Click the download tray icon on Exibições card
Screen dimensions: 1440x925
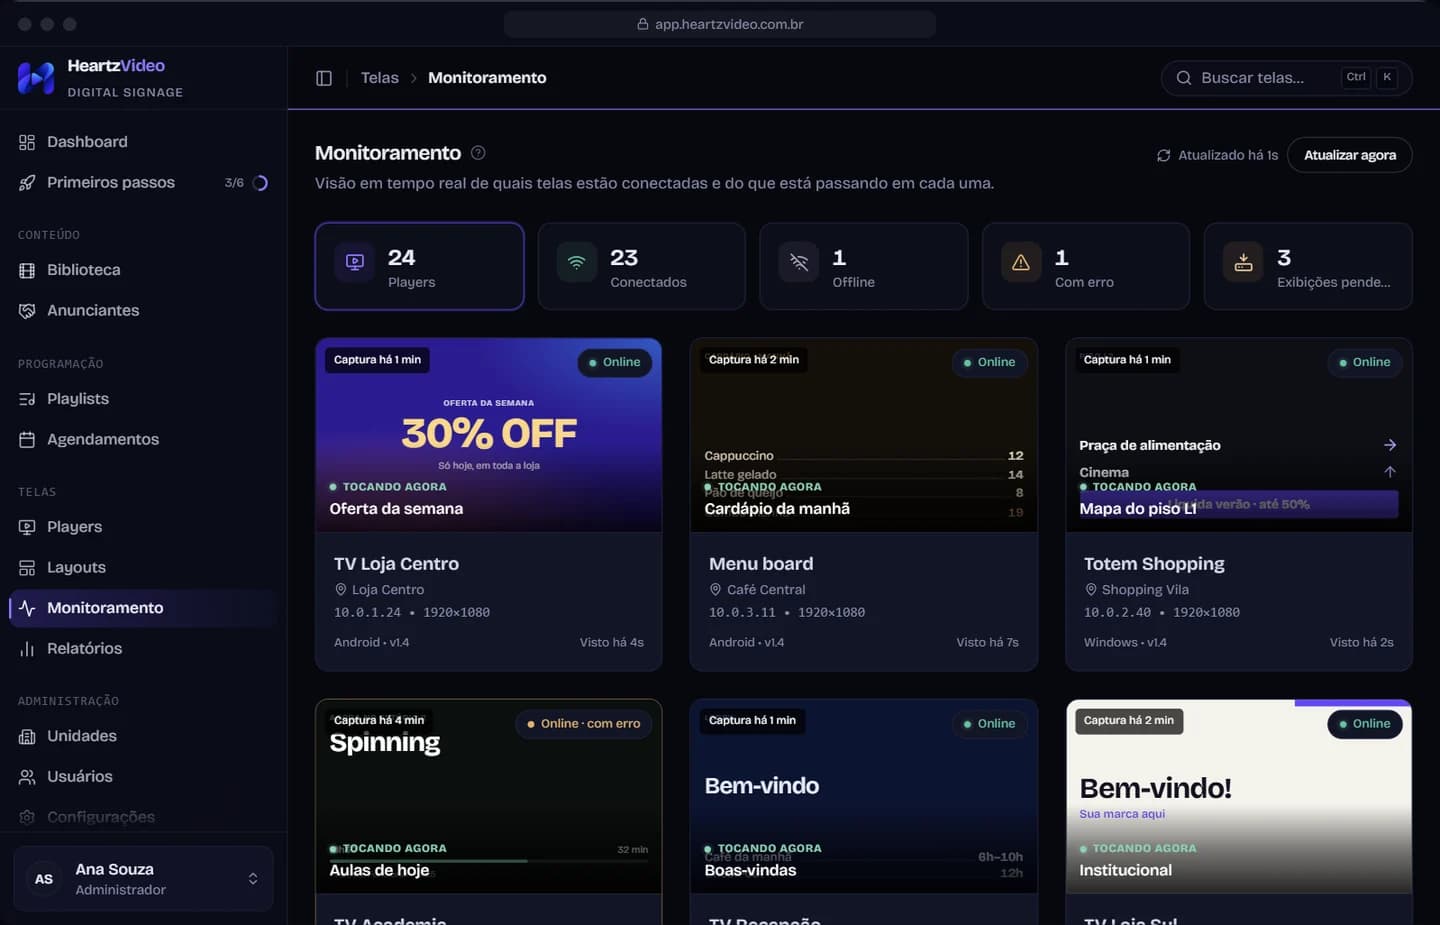[x=1243, y=262]
